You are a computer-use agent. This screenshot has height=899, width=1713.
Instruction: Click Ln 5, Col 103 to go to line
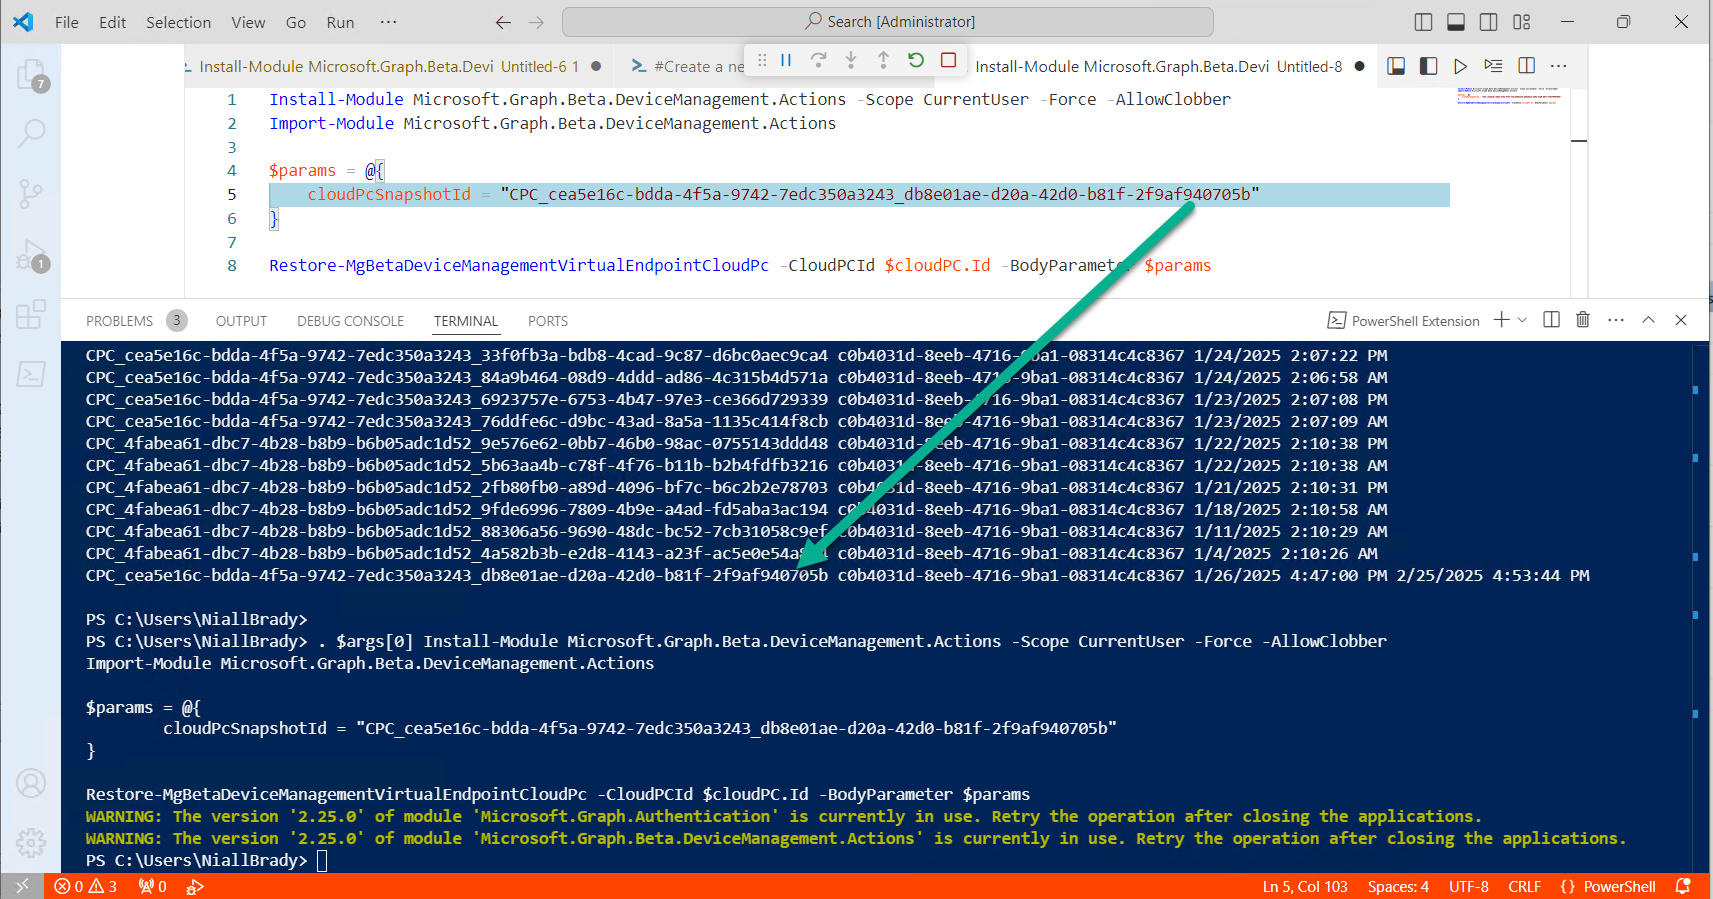click(x=1305, y=887)
